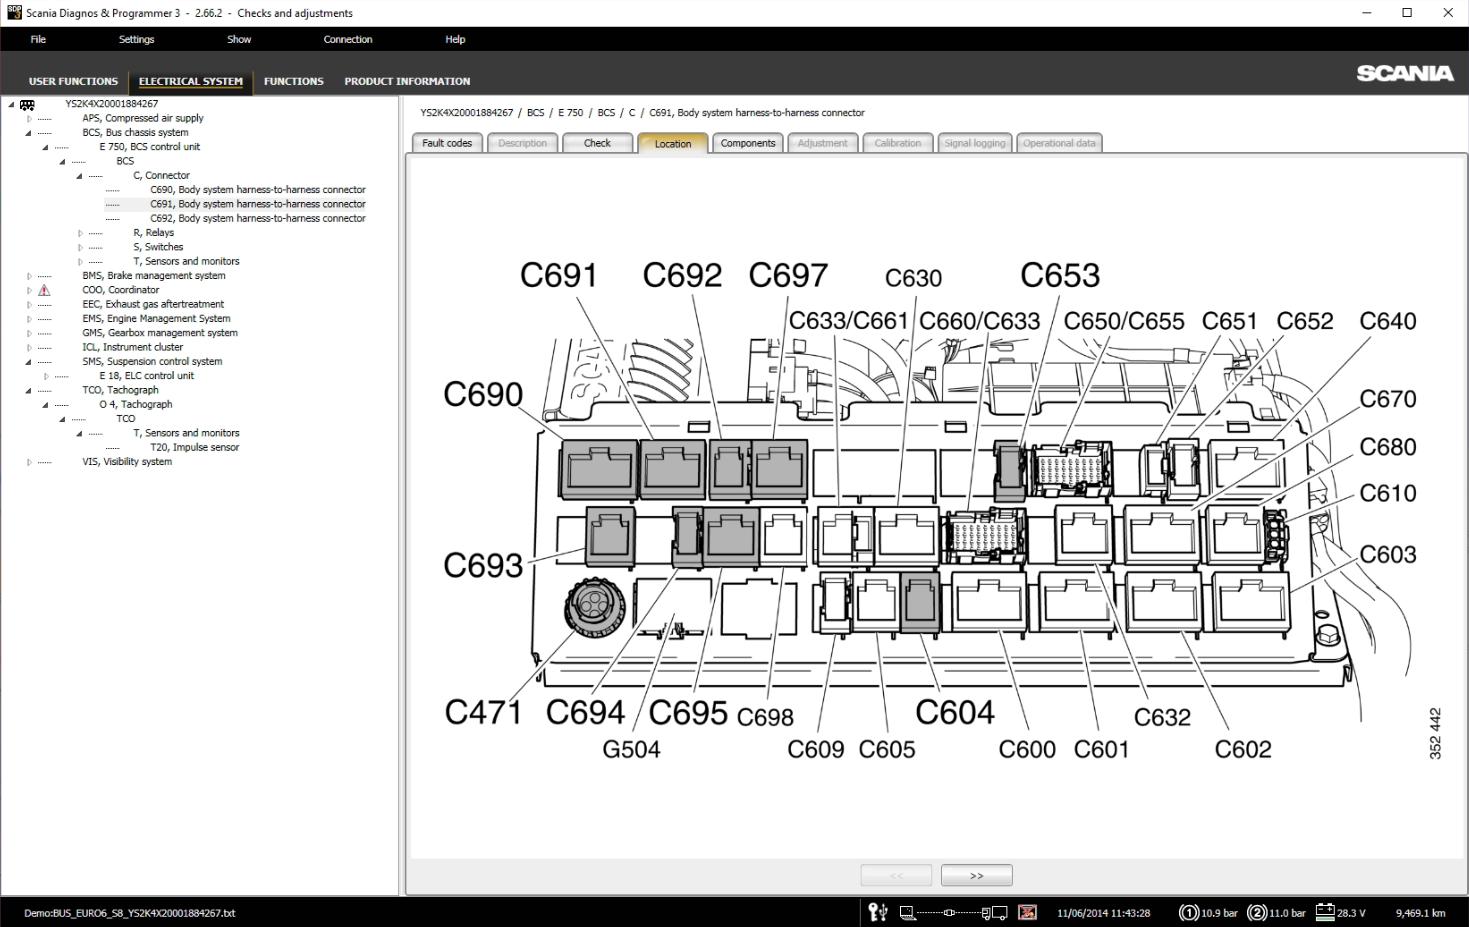Open the Fault codes tab
This screenshot has width=1469, height=927.
[x=447, y=143]
